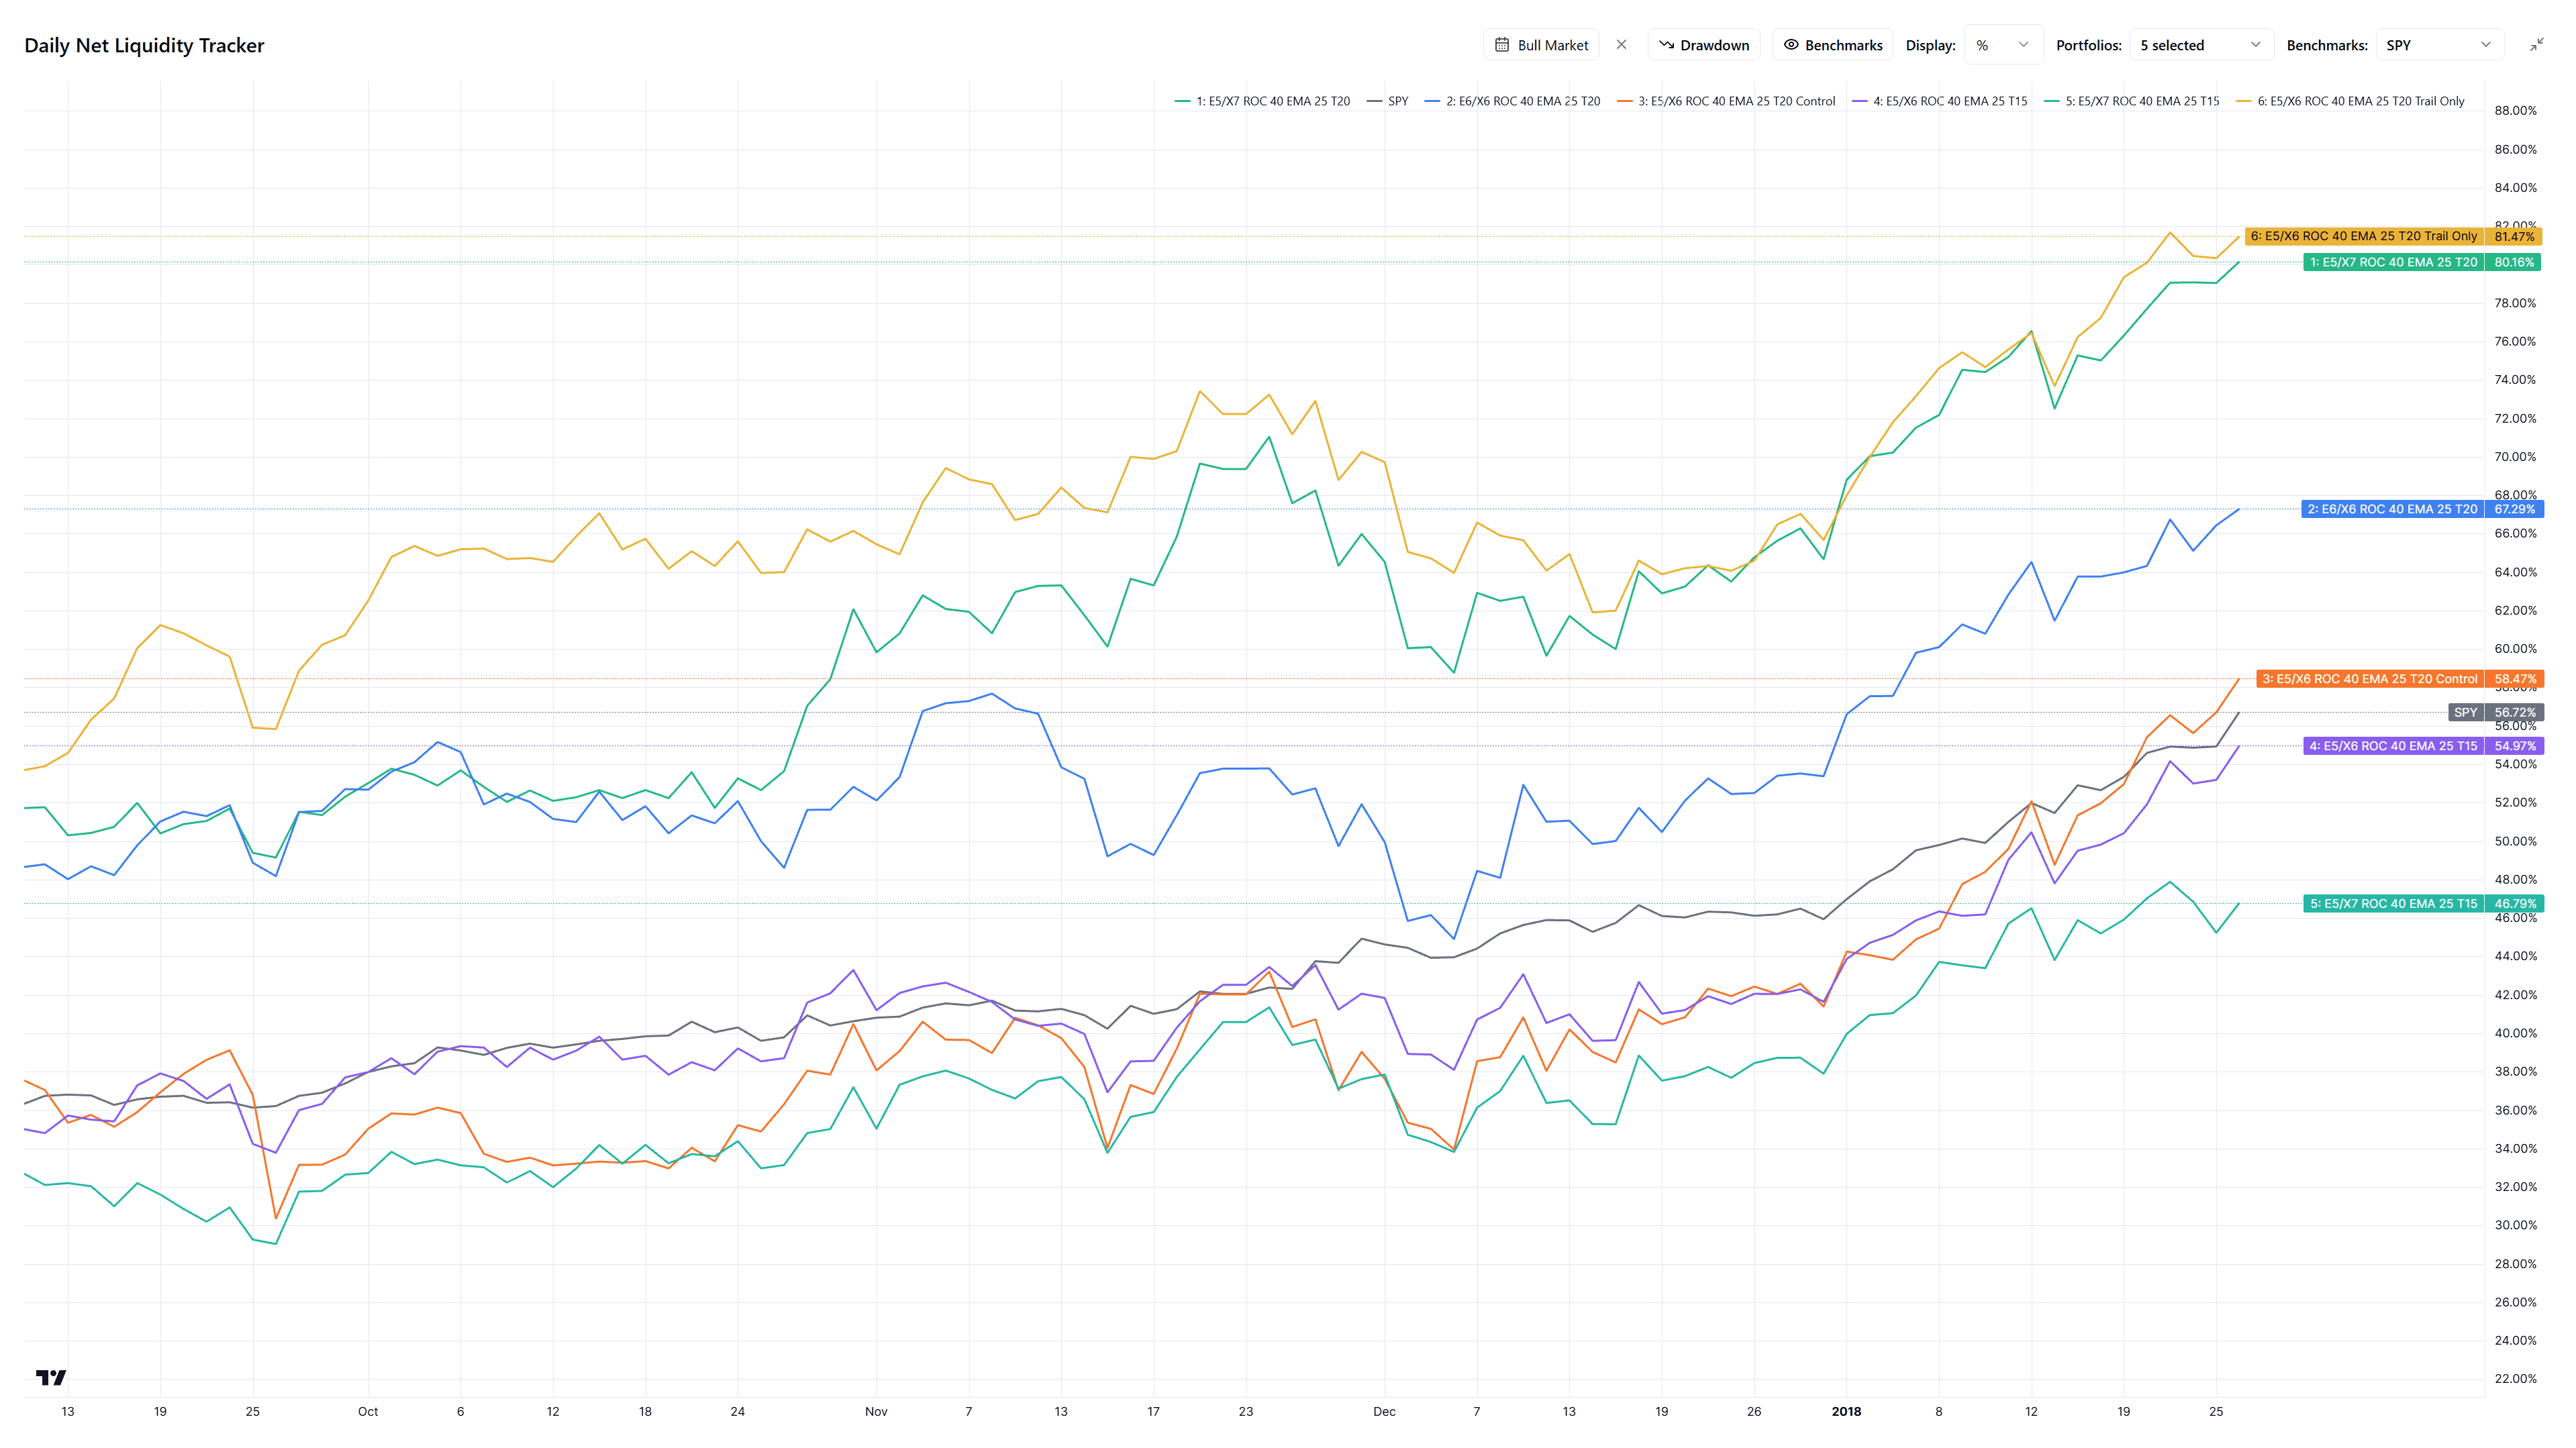Click the purple 54.97% price label
This screenshot has height=1448, width=2576.
[2514, 746]
